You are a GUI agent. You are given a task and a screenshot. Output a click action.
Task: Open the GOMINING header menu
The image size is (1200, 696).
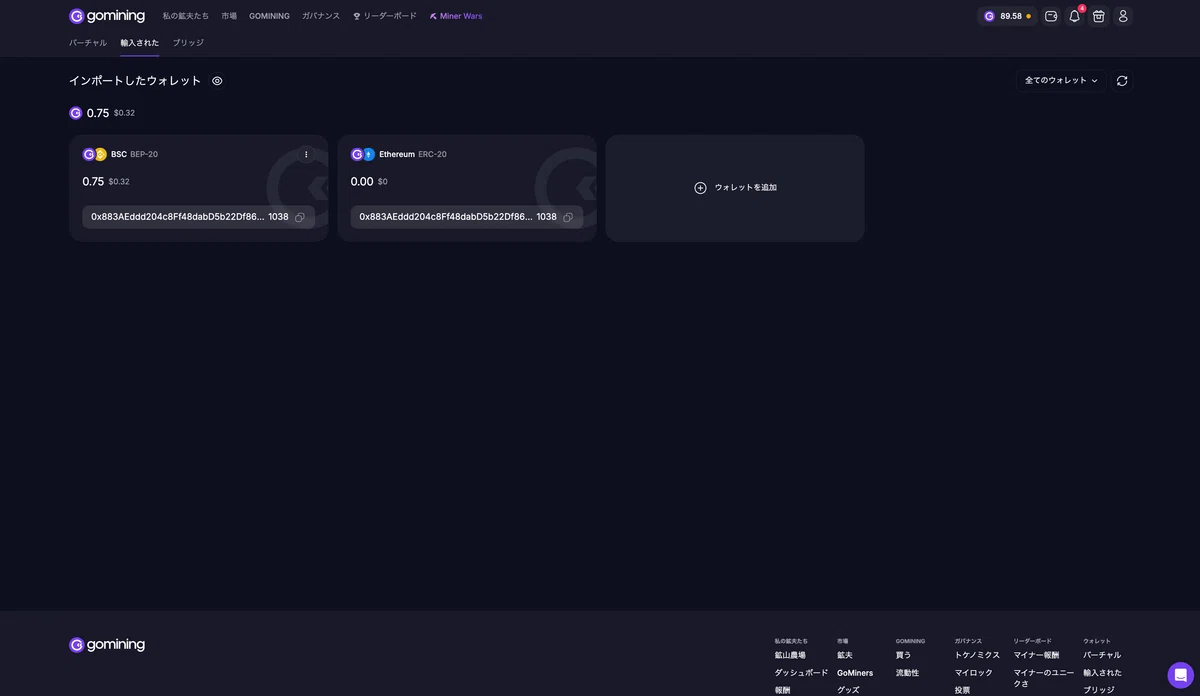pos(269,16)
